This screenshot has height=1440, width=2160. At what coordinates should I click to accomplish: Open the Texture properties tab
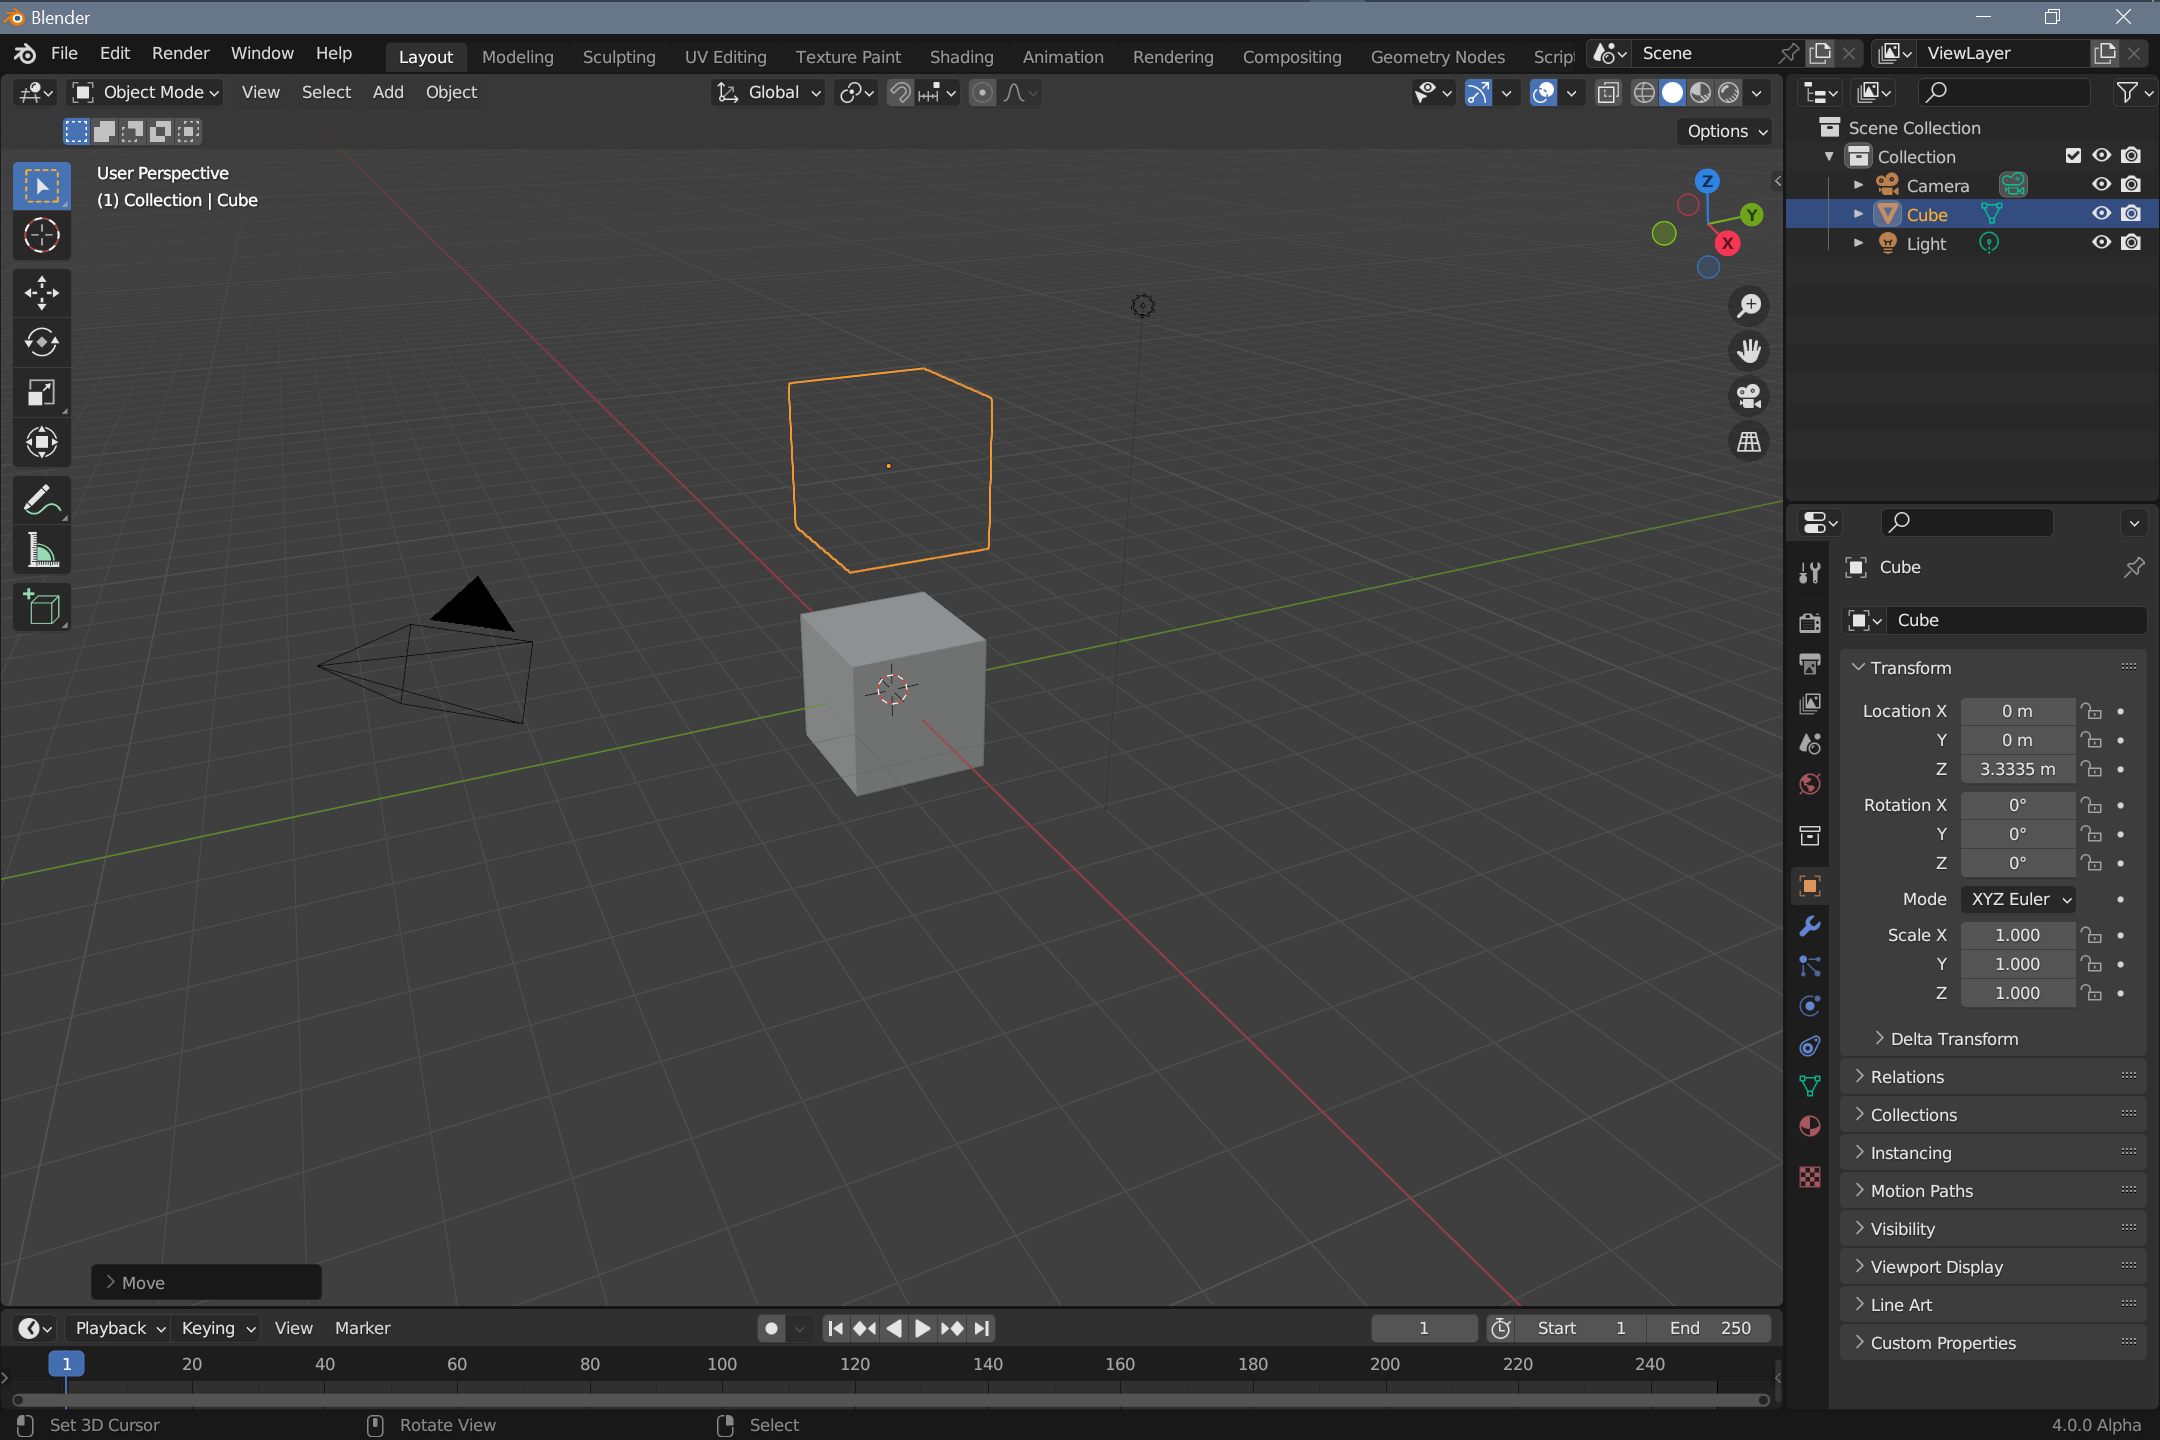pos(1809,1177)
